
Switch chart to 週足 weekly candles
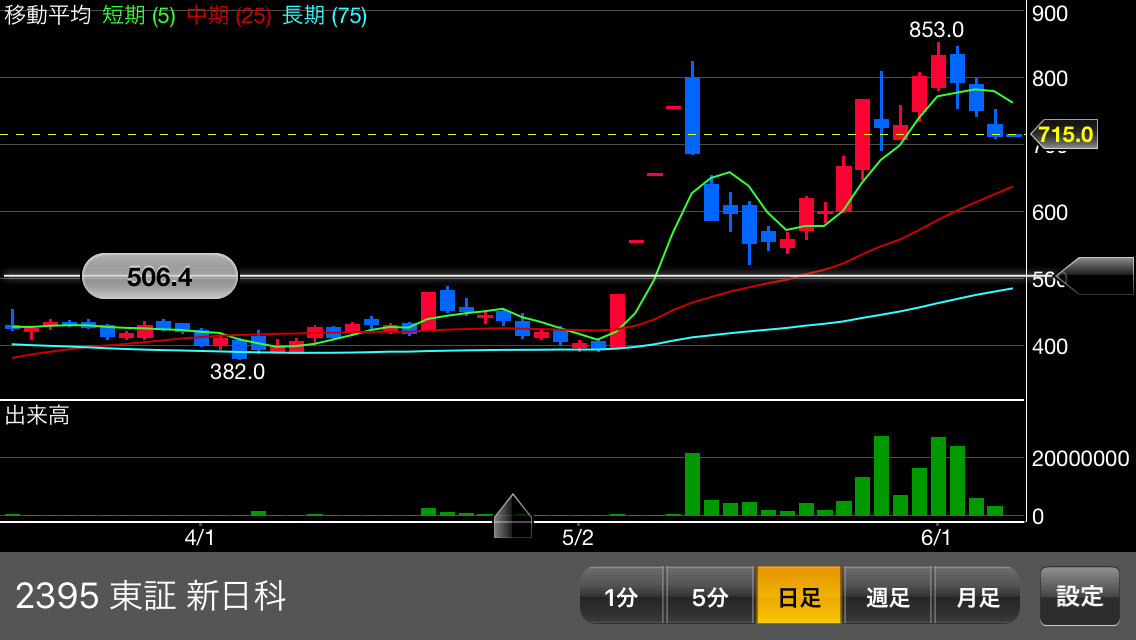[887, 596]
